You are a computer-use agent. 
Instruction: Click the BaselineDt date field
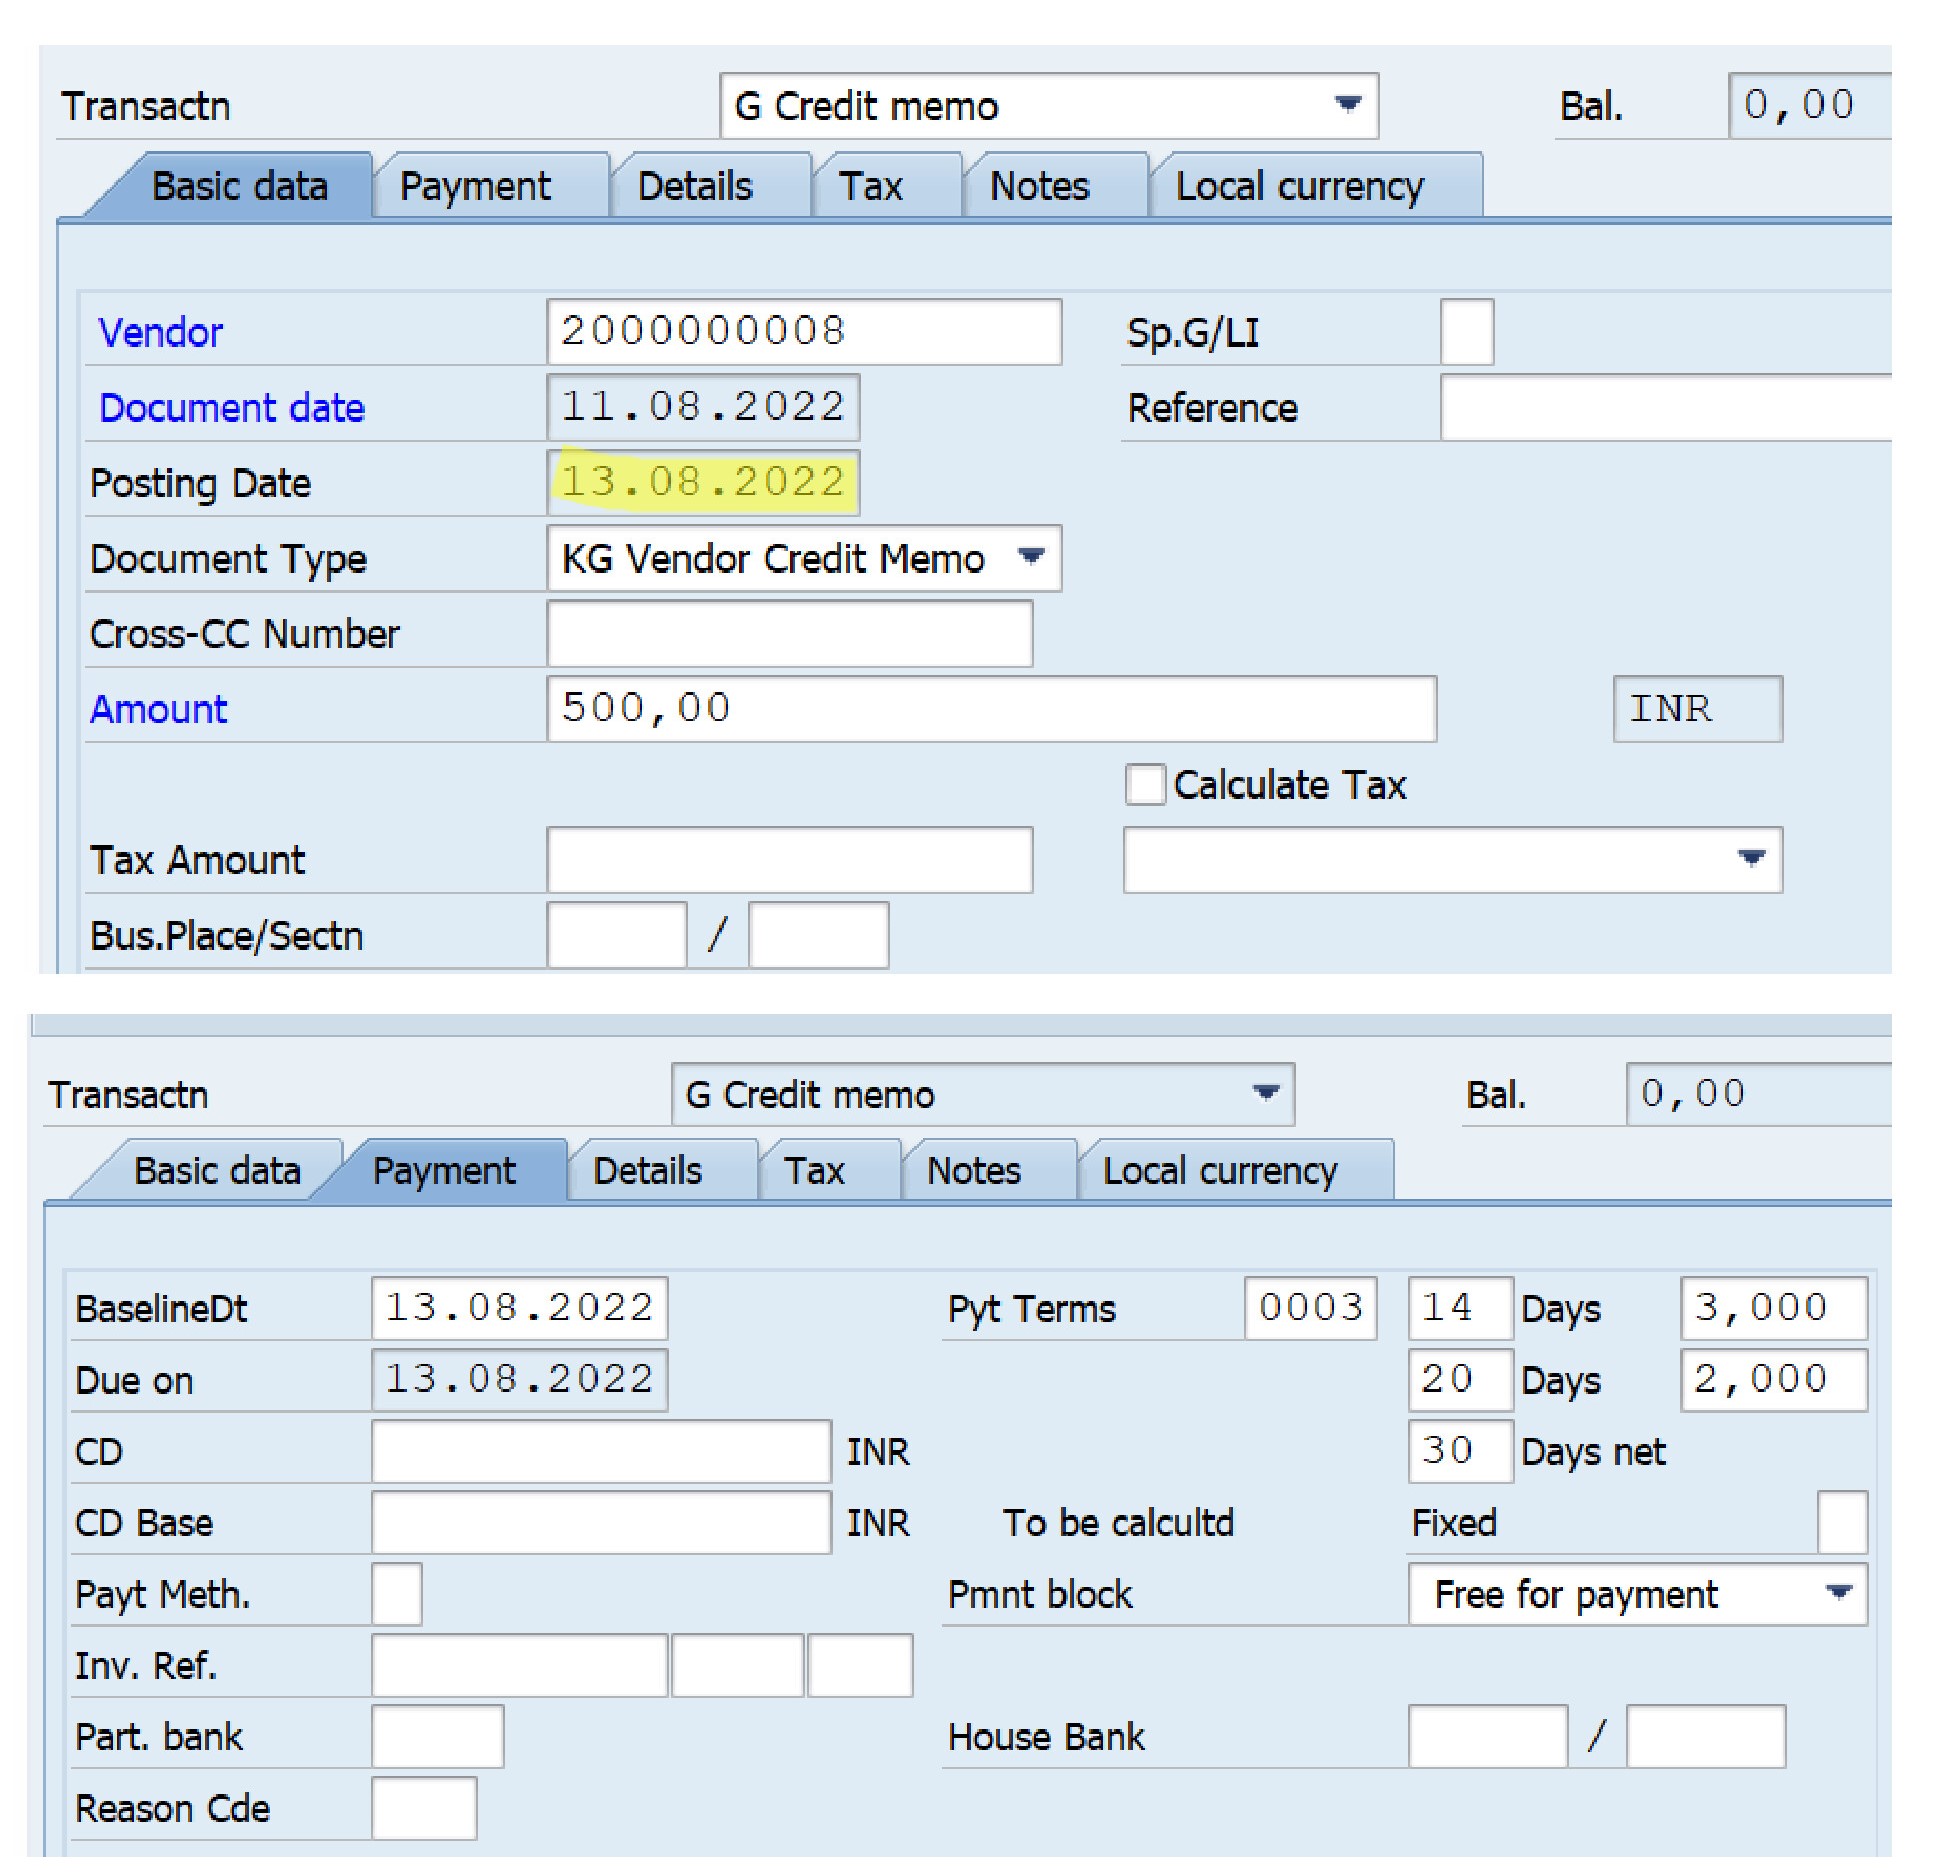point(519,1308)
